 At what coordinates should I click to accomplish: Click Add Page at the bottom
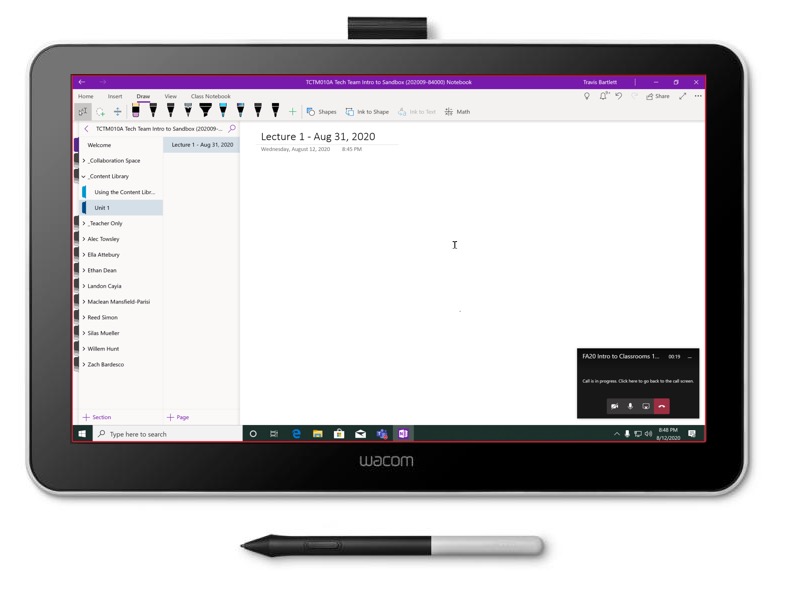click(177, 417)
